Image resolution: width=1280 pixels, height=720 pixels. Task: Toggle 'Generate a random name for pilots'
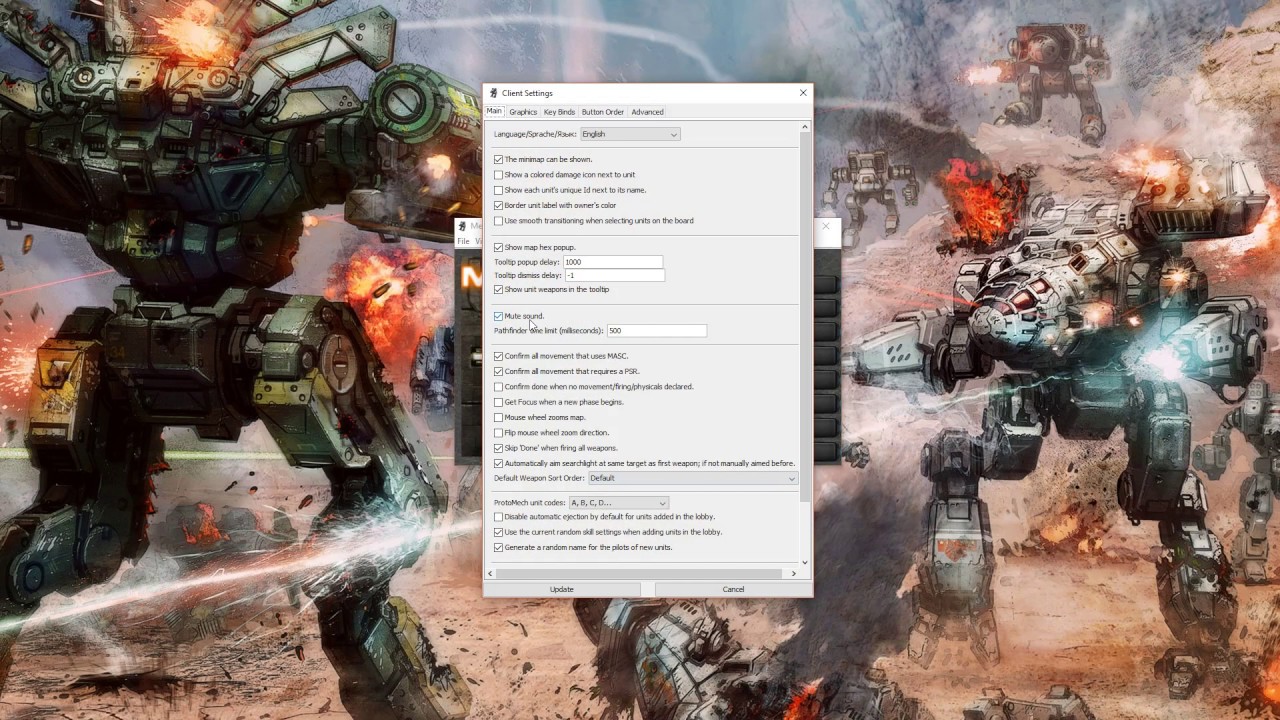tap(499, 548)
